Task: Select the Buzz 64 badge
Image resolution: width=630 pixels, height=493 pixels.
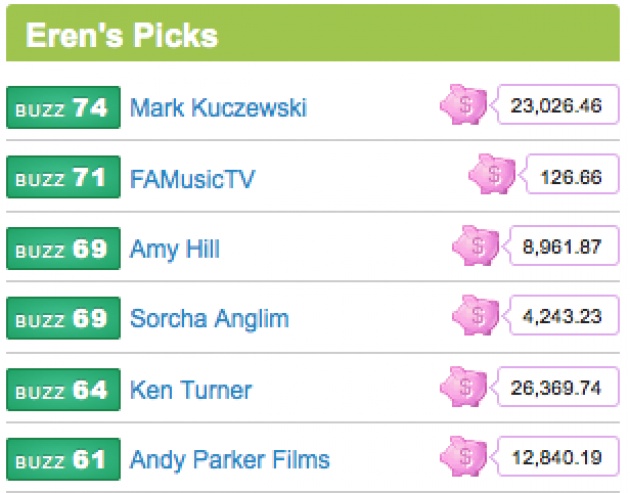Action: click(63, 389)
